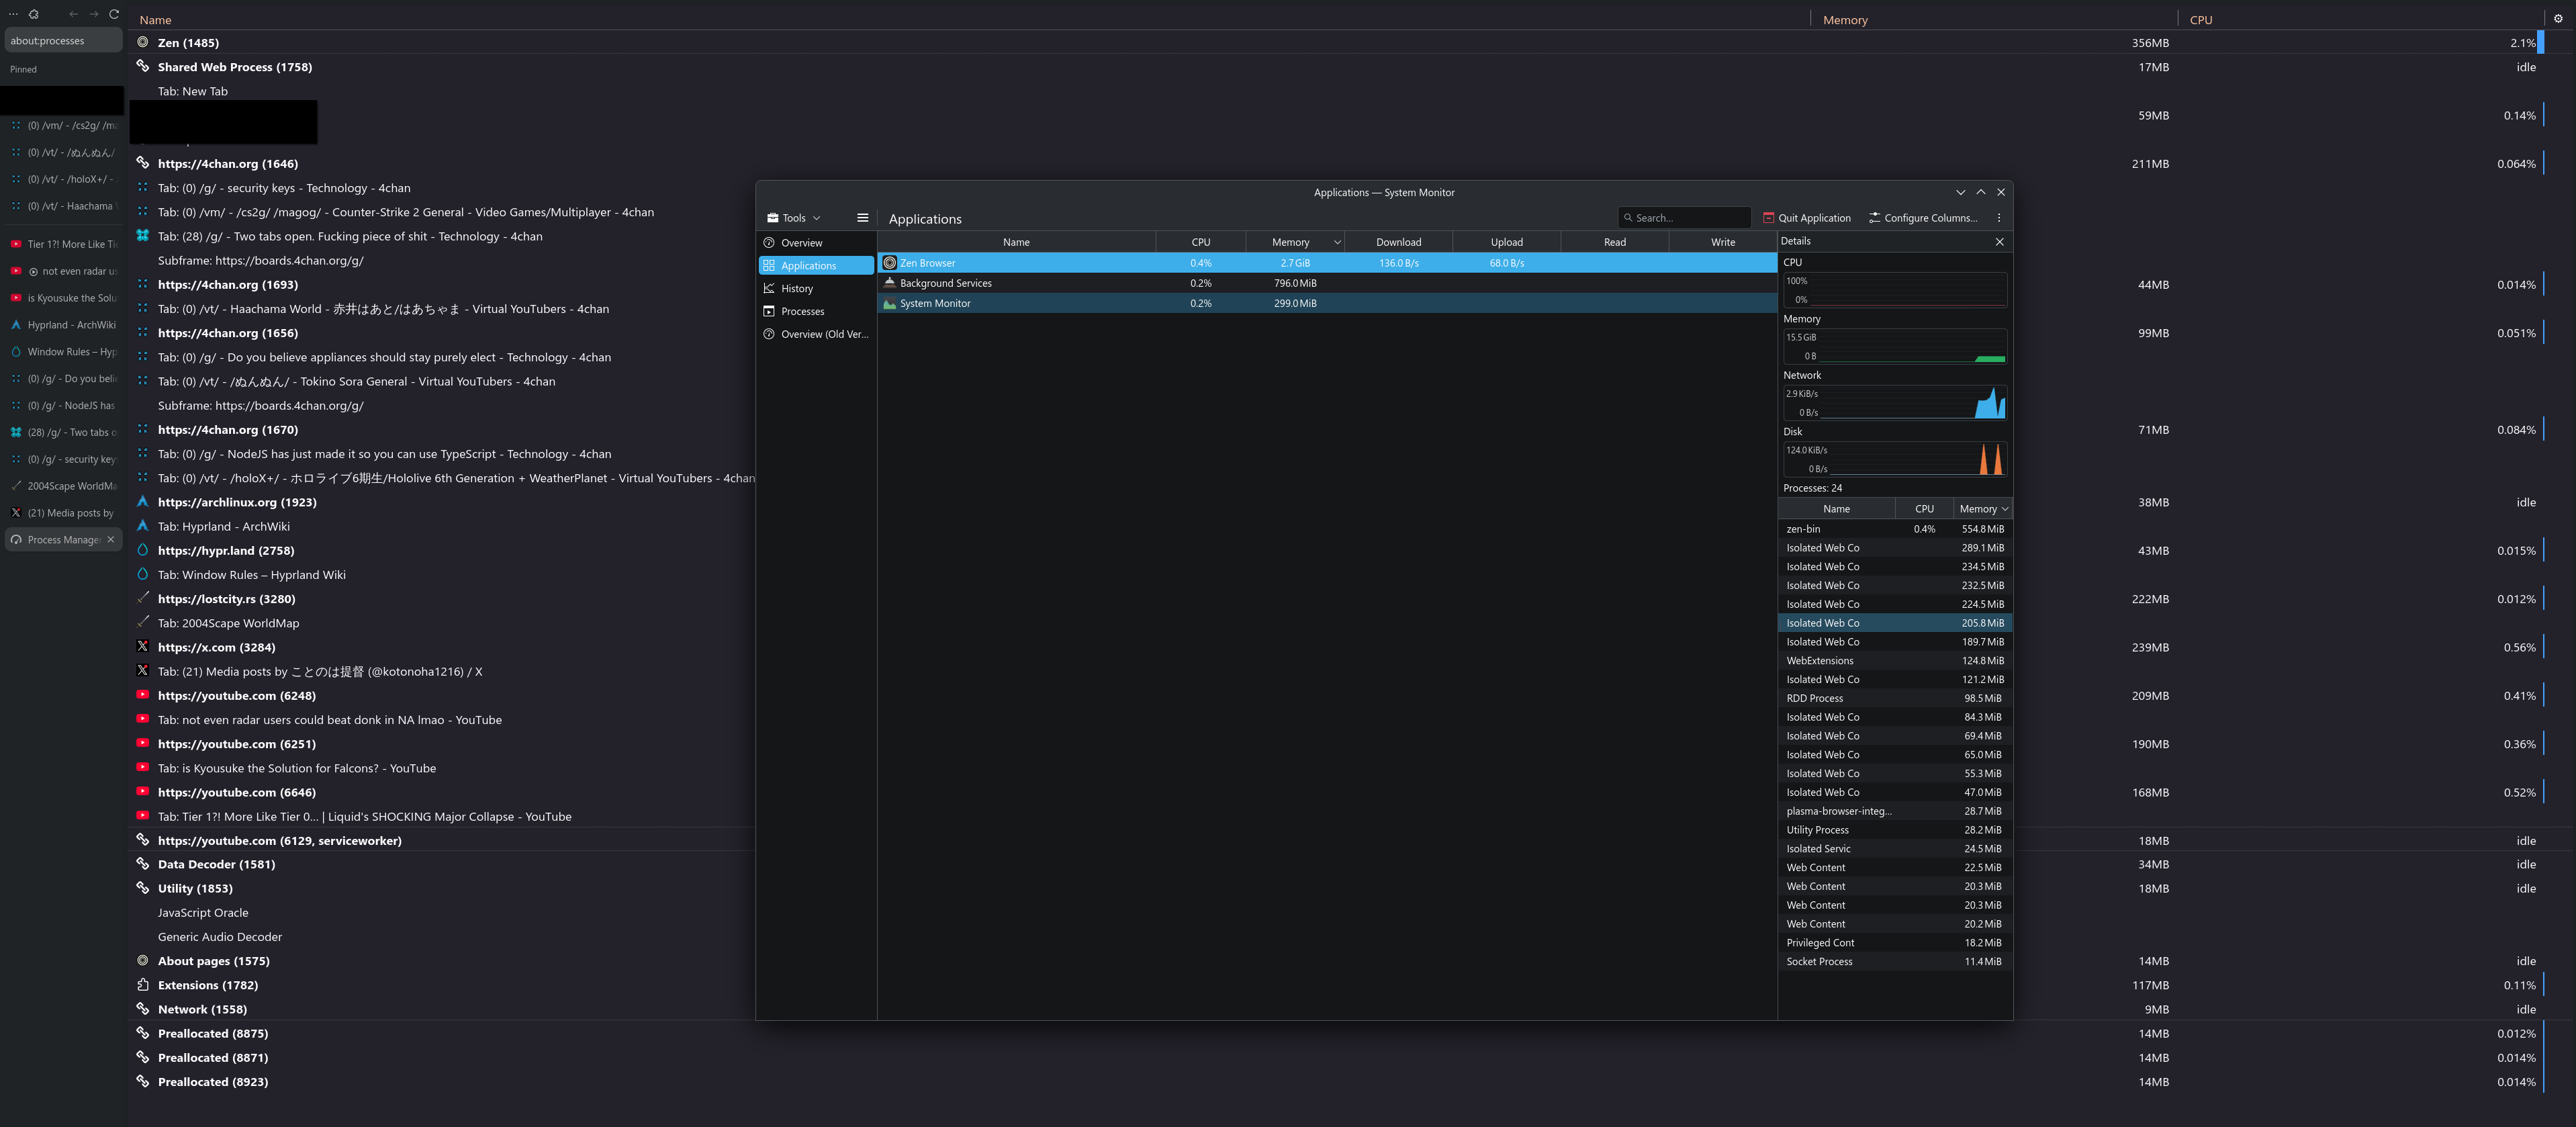
Task: Switch to '(21) Media posts by' X tab
Action: pos(63,513)
